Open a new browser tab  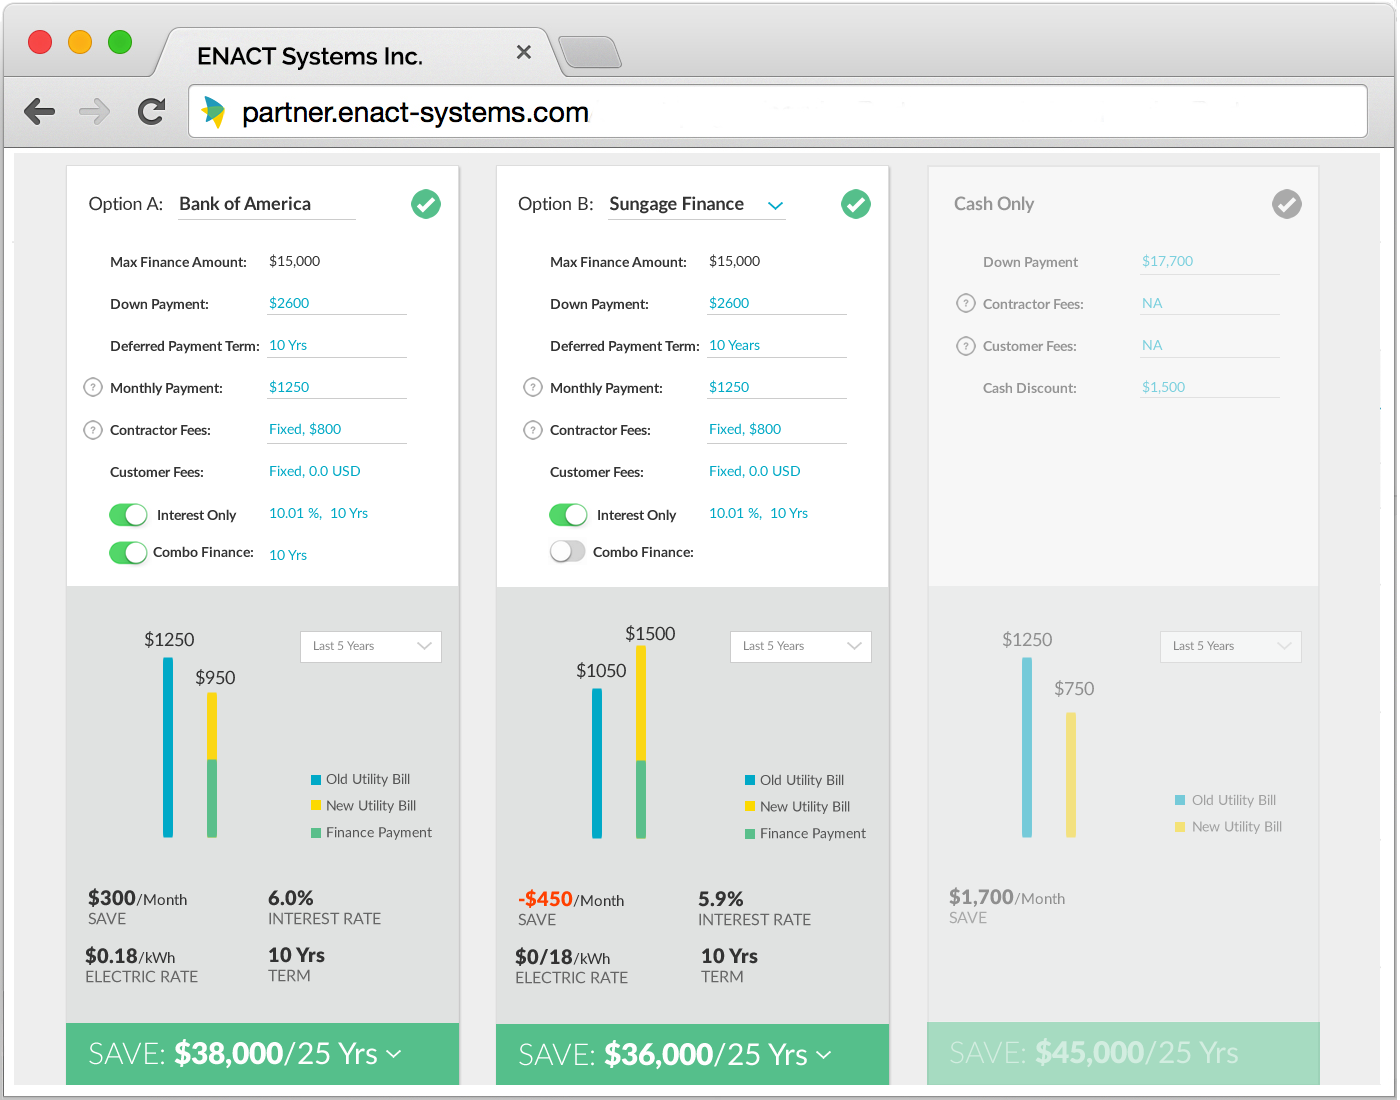click(x=590, y=52)
